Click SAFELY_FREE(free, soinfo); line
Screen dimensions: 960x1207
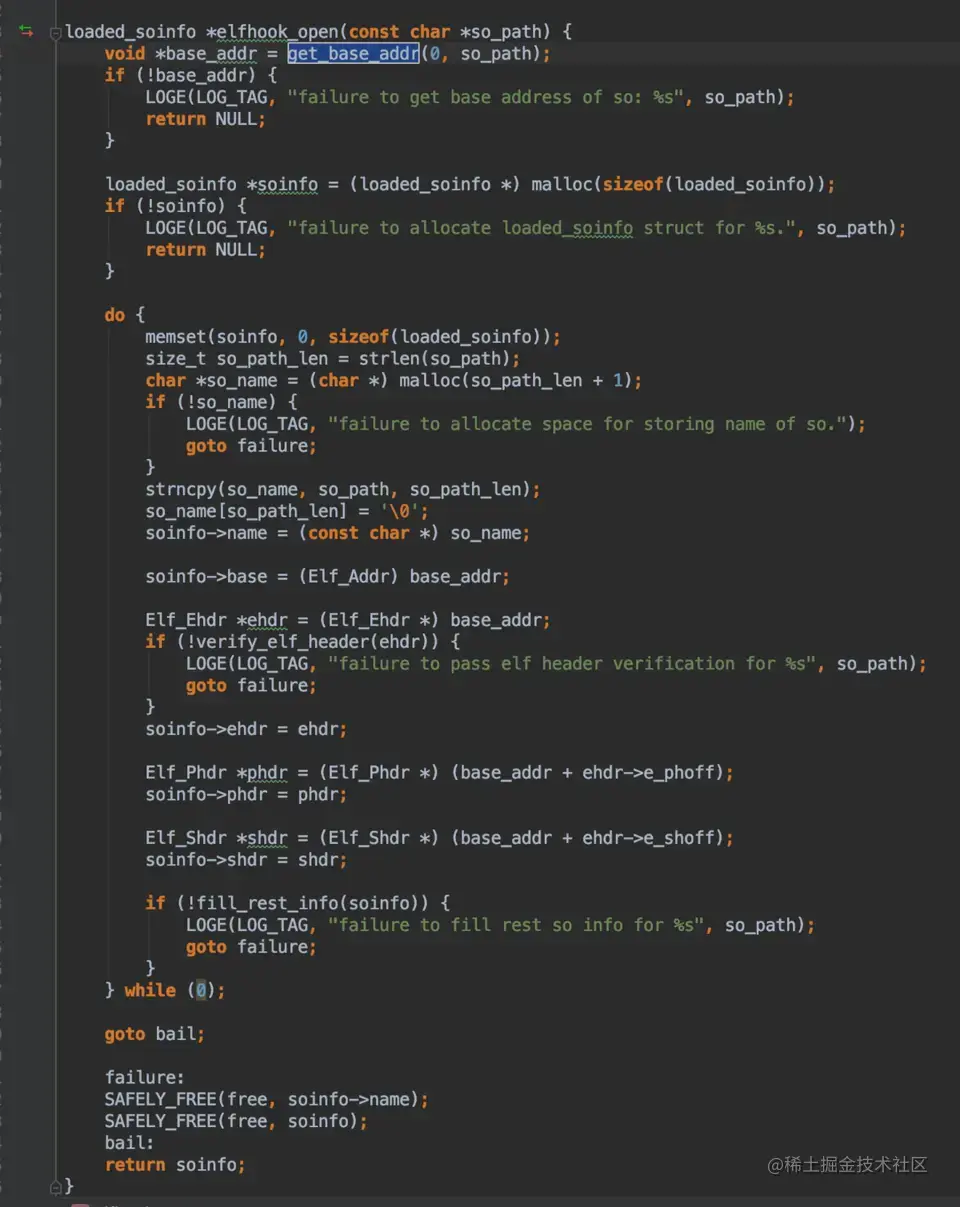point(237,1121)
